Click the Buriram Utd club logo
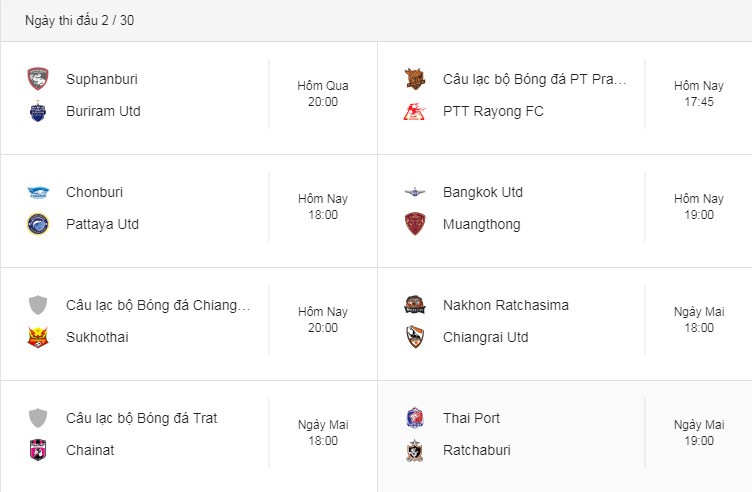 tap(38, 111)
